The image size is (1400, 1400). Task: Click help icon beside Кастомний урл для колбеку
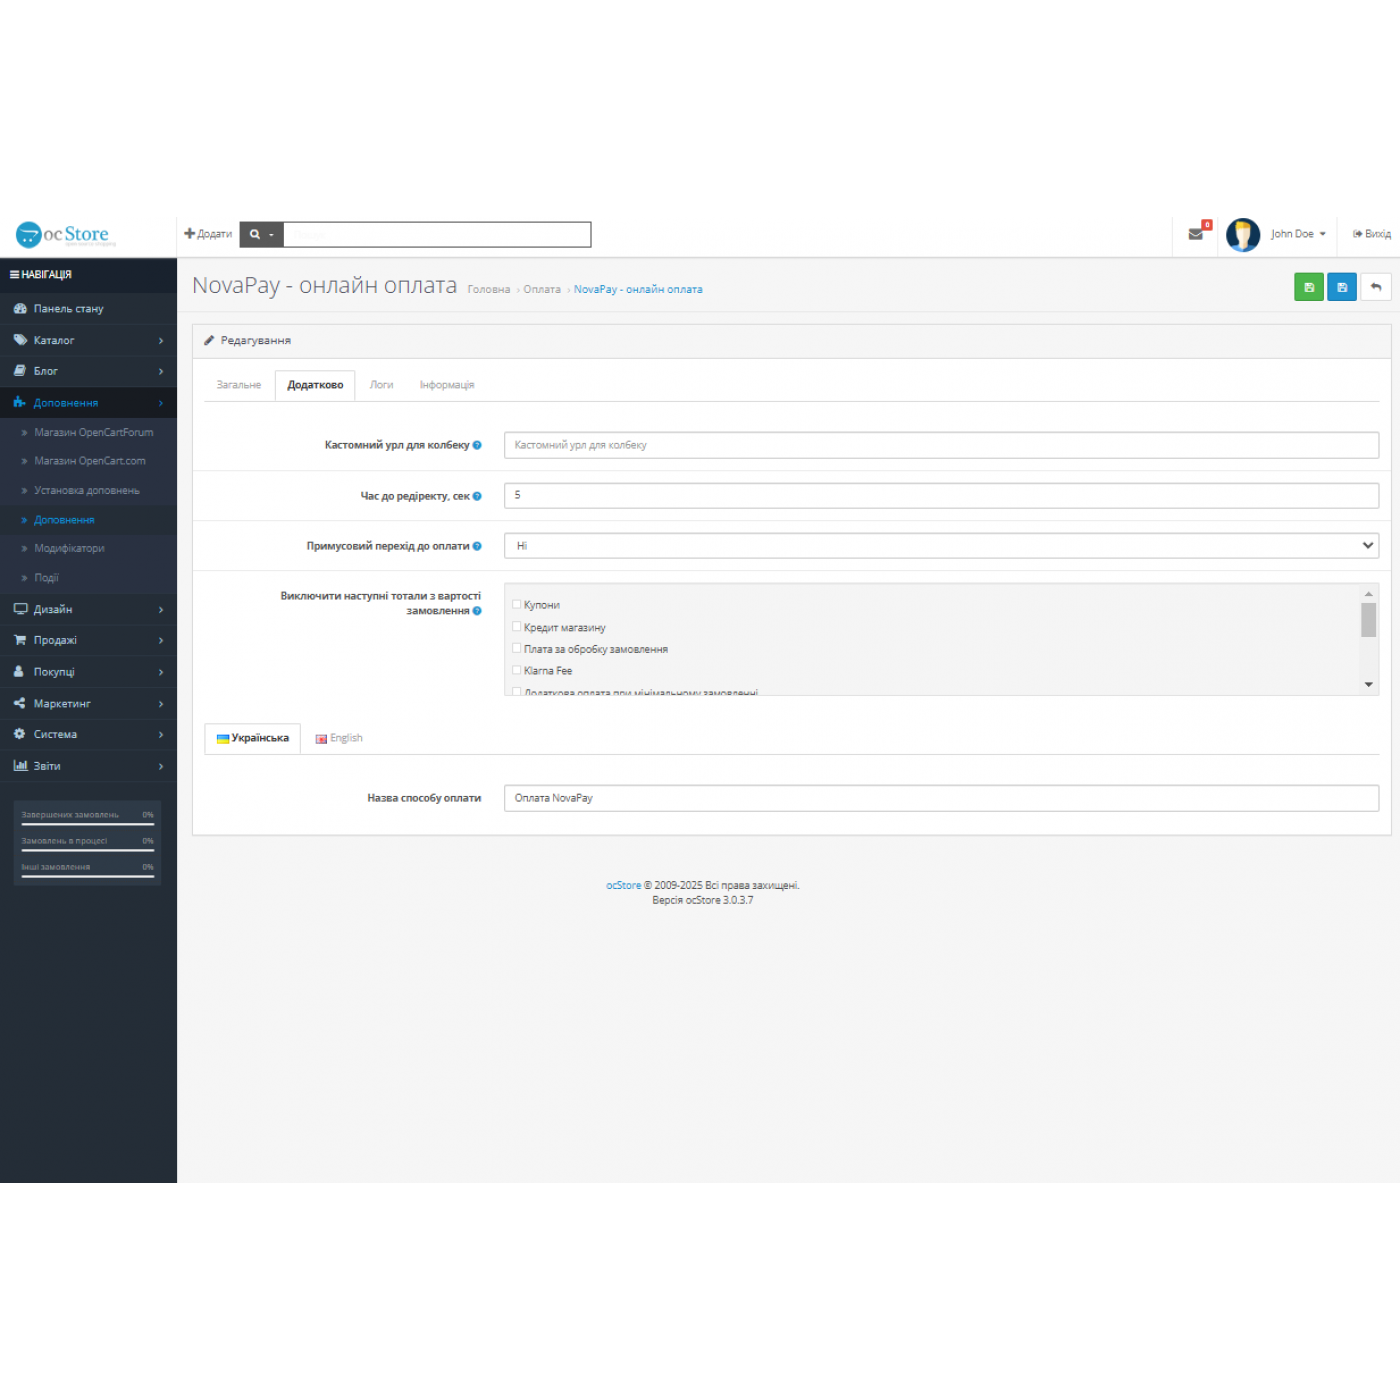click(477, 445)
